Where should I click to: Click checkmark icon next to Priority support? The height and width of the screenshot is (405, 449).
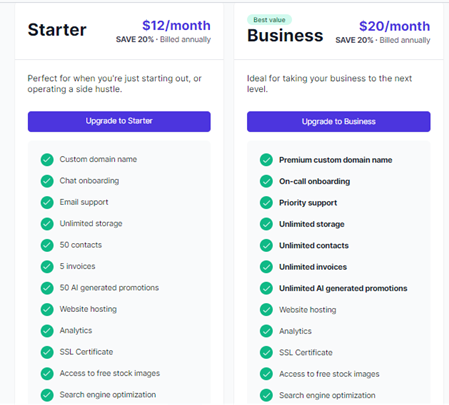[266, 202]
